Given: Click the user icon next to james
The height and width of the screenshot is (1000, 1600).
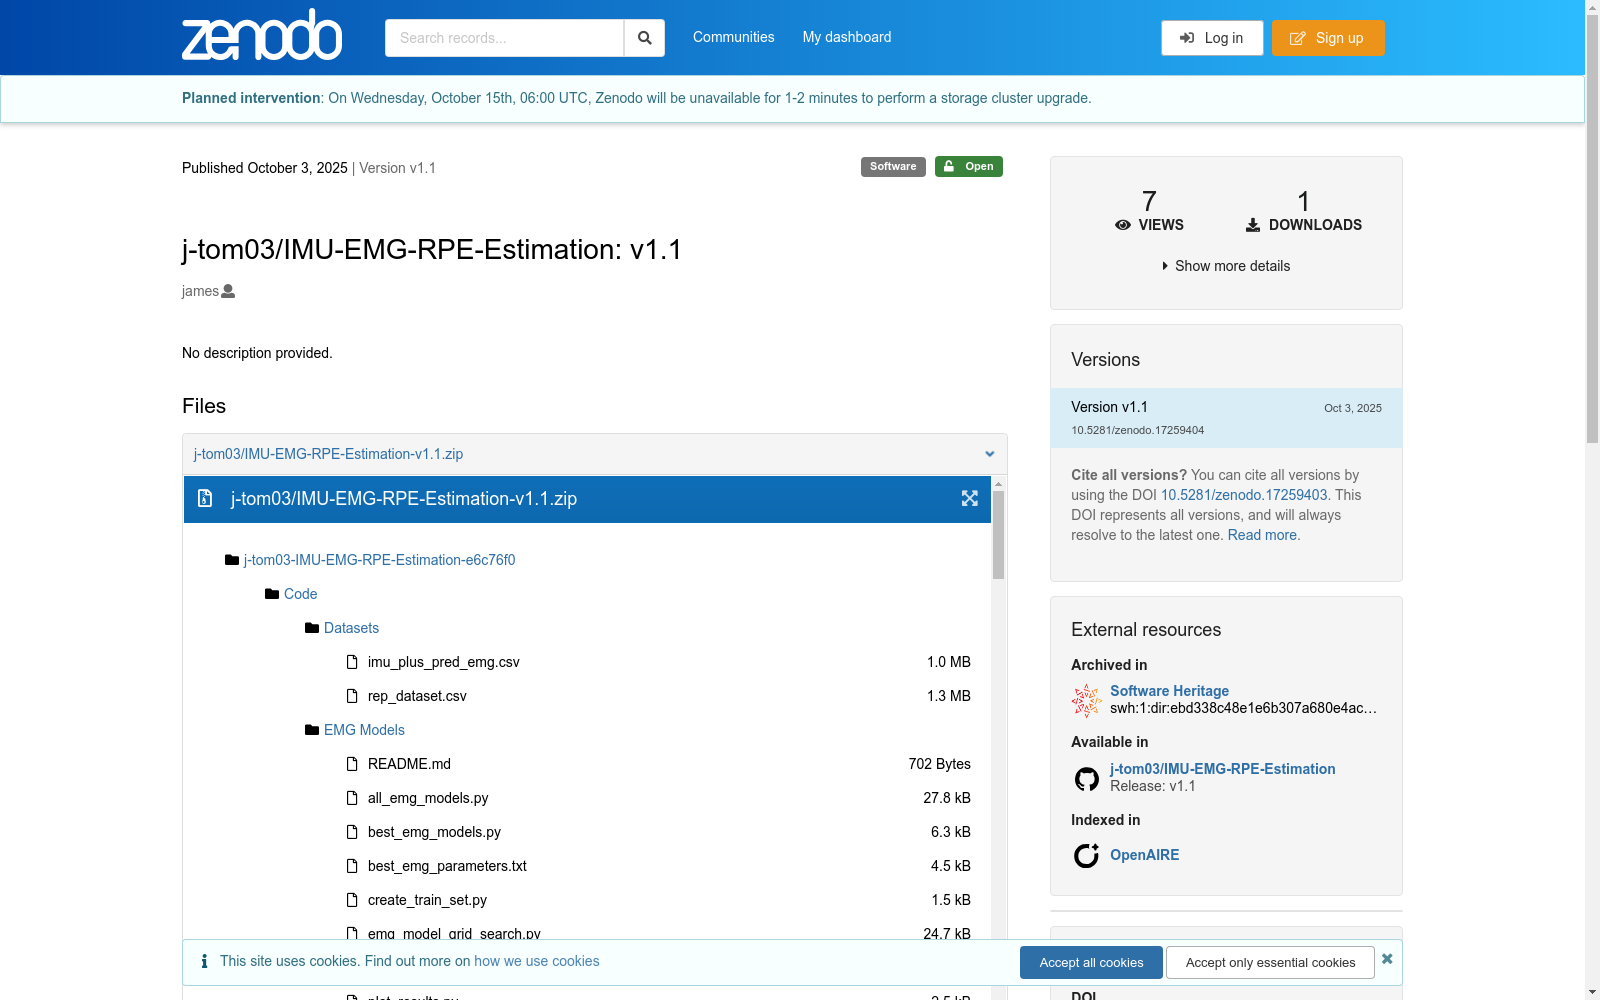Looking at the screenshot, I should [x=228, y=291].
